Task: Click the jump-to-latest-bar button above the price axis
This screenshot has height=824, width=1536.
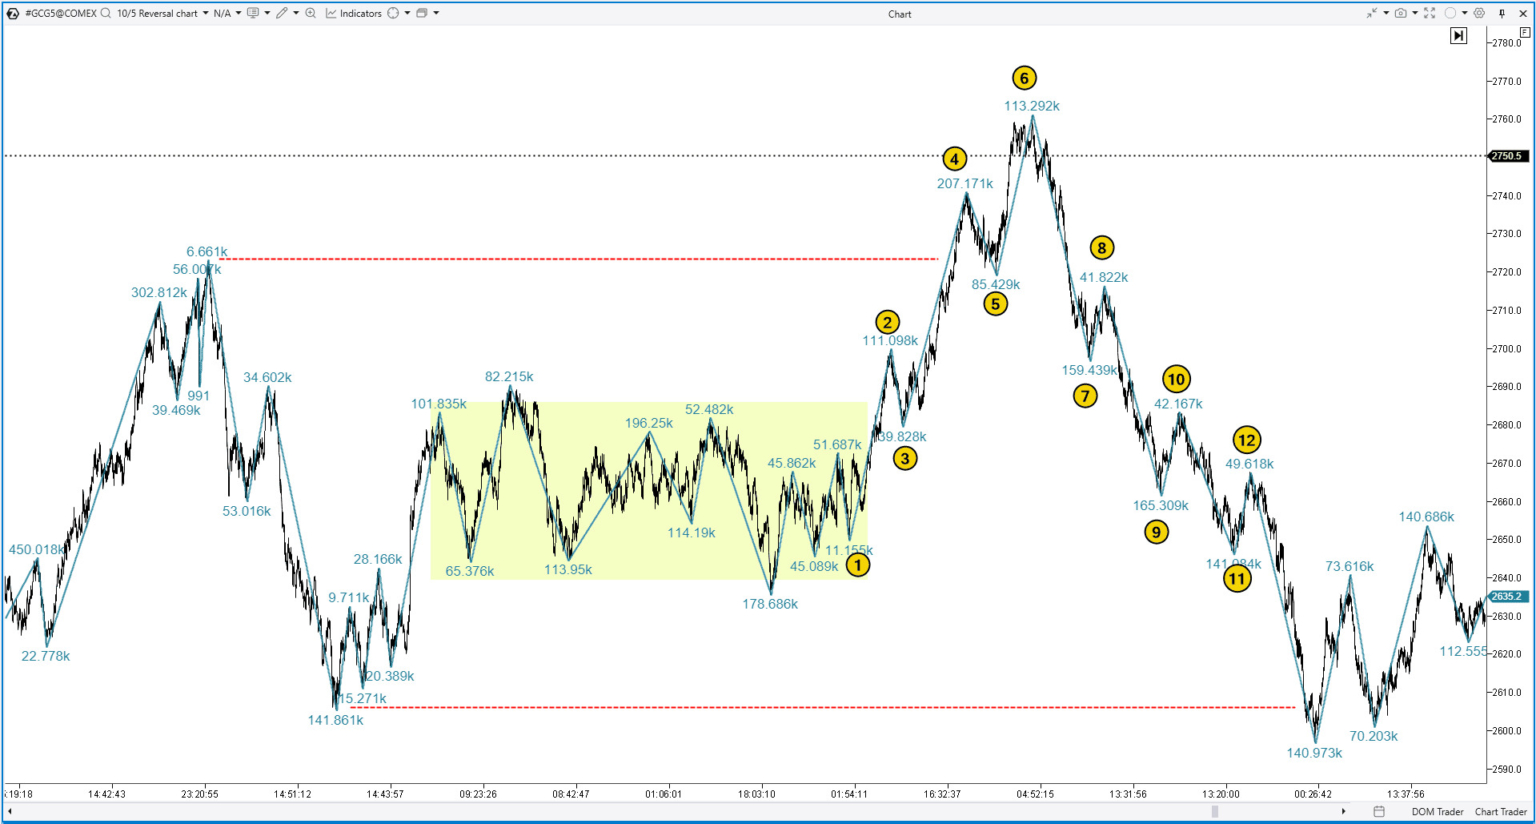Action: pos(1459,35)
